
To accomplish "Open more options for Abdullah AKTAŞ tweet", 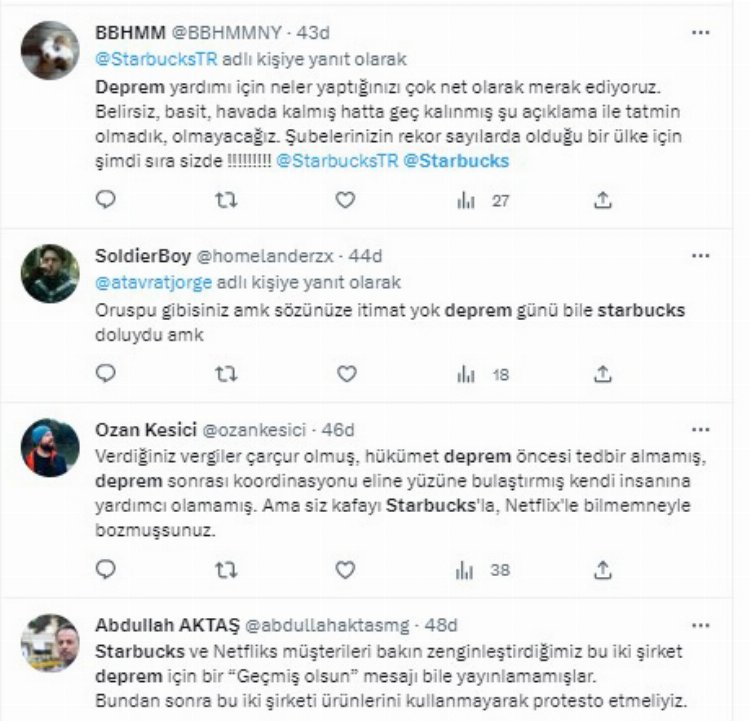I will (701, 625).
